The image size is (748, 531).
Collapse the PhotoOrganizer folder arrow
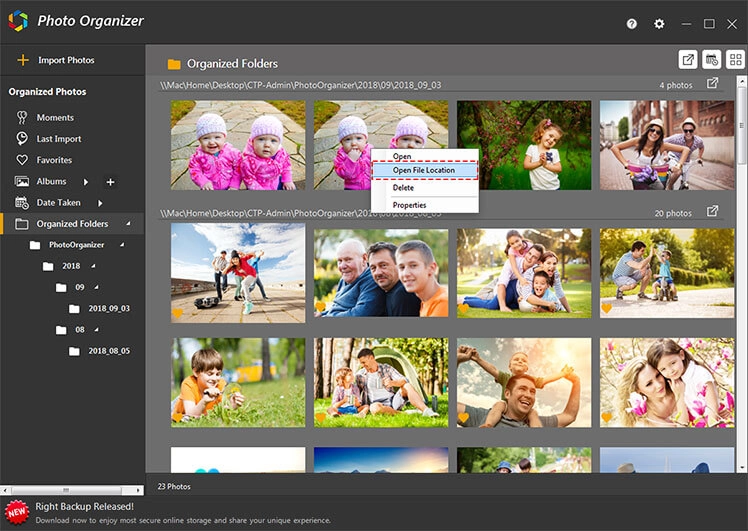tap(122, 244)
